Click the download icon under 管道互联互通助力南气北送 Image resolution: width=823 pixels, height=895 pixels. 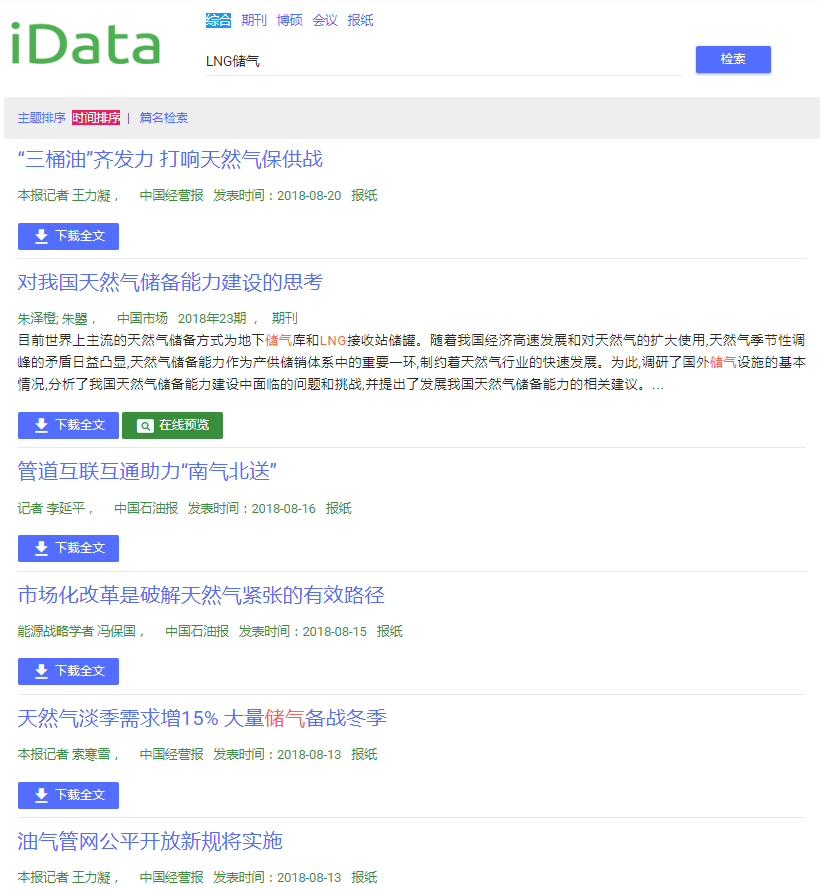[x=40, y=548]
